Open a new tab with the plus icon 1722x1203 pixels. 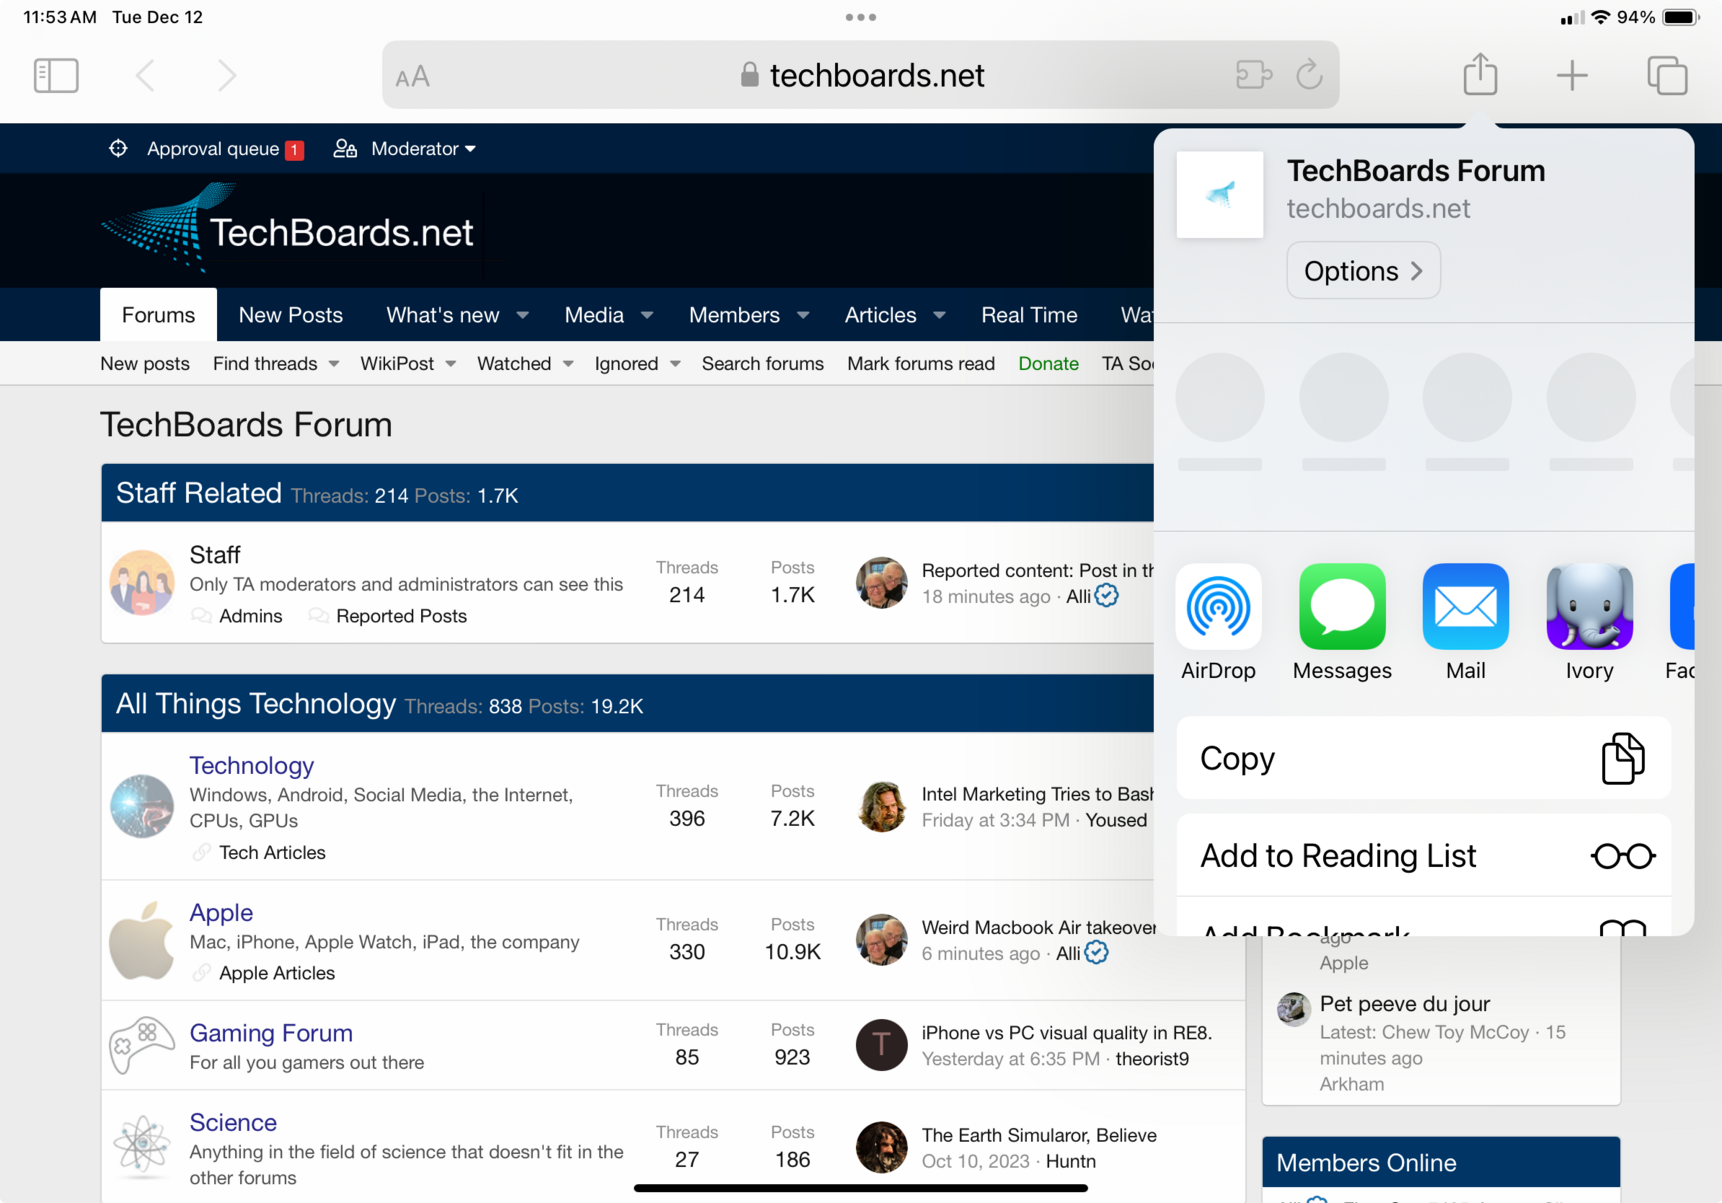click(1571, 76)
